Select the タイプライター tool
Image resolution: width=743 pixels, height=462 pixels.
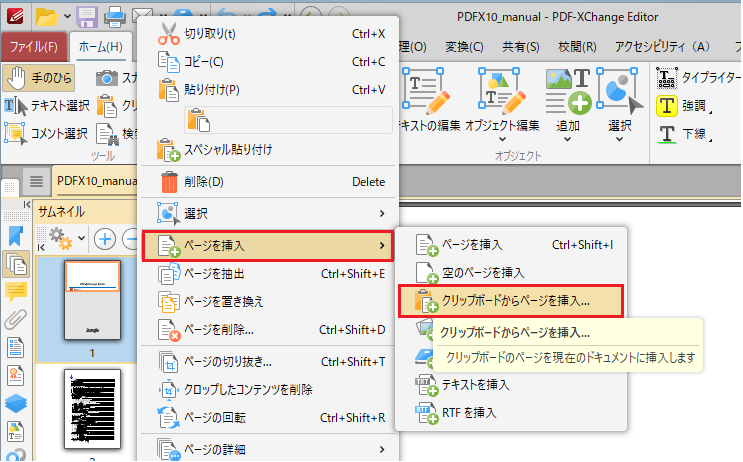(698, 78)
